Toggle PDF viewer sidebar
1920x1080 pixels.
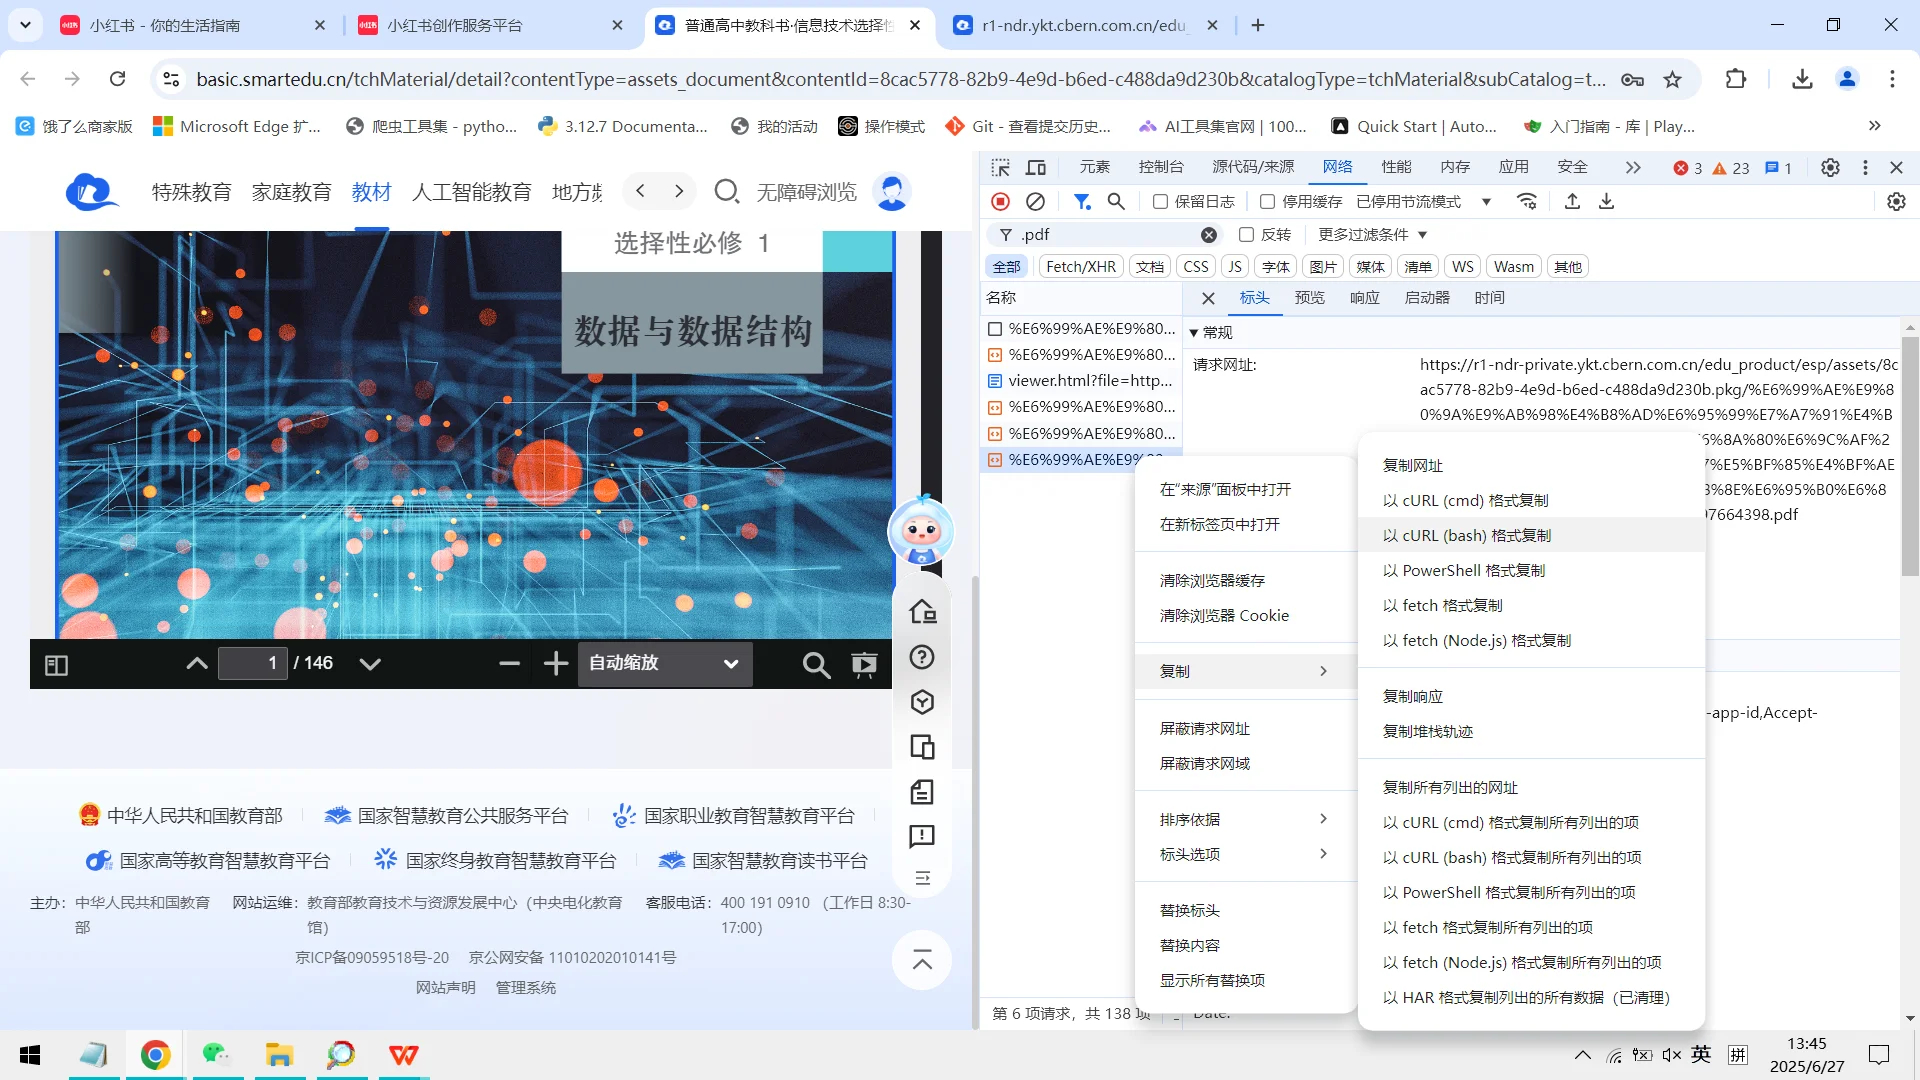tap(57, 665)
